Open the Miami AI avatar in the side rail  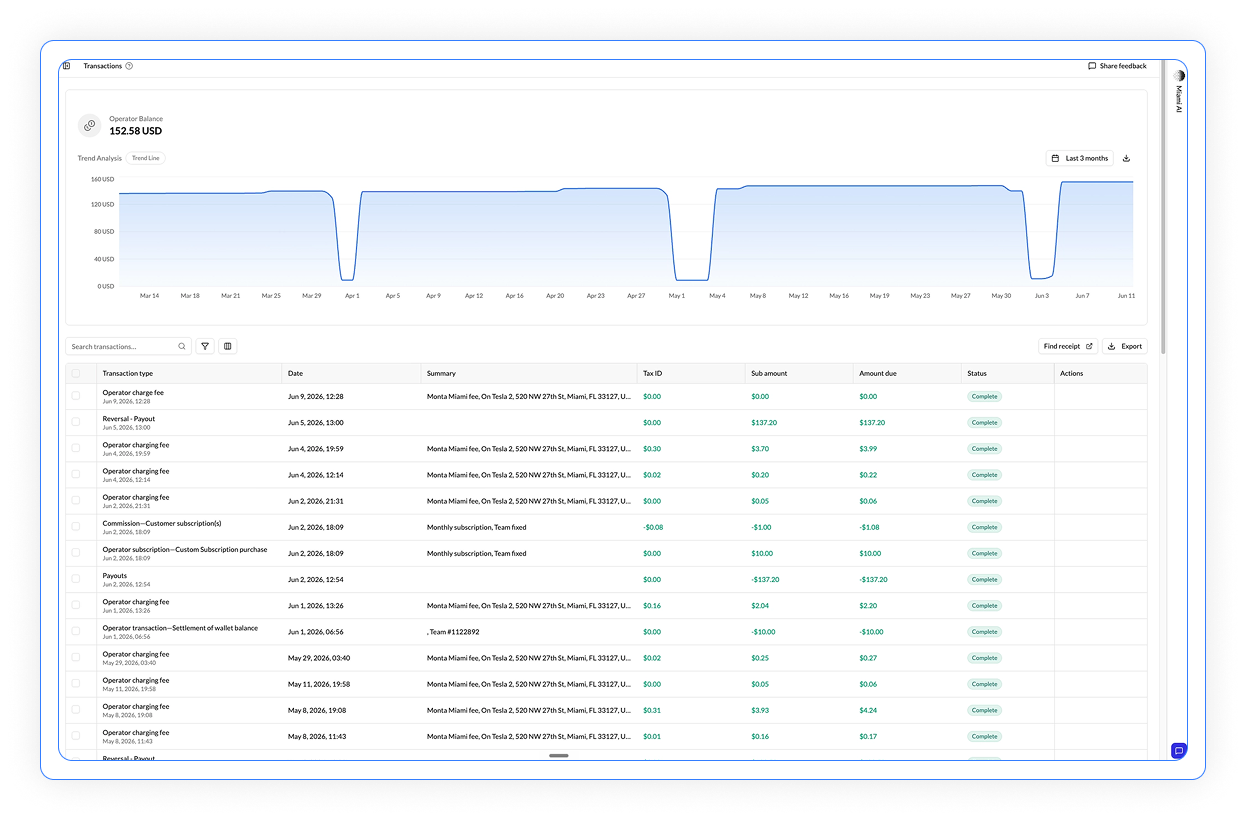pos(1179,76)
